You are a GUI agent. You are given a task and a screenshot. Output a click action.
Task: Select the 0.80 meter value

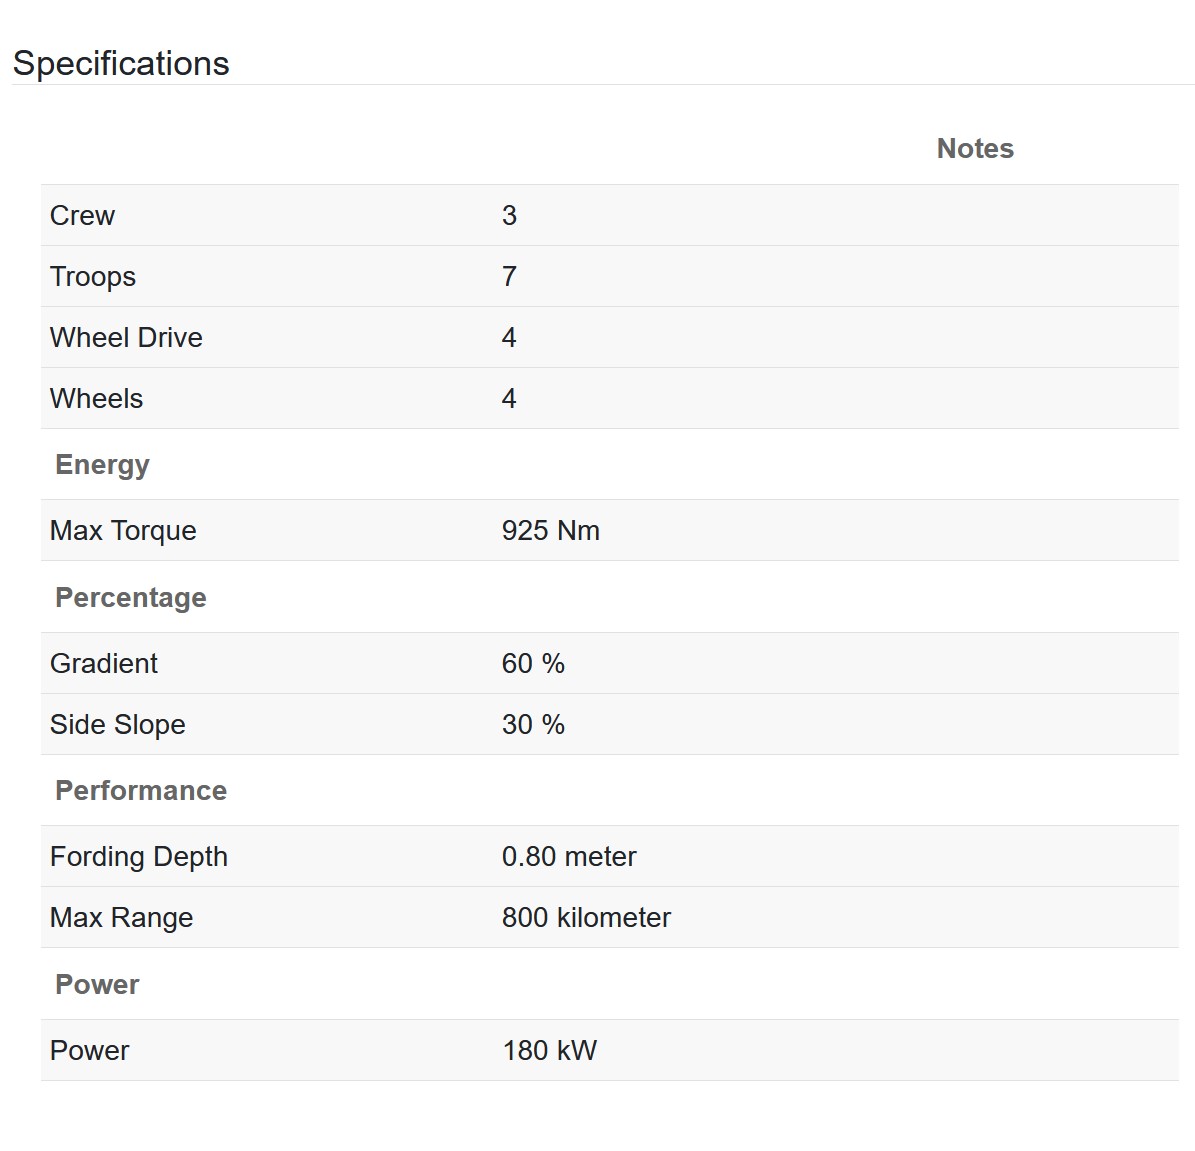click(x=569, y=857)
